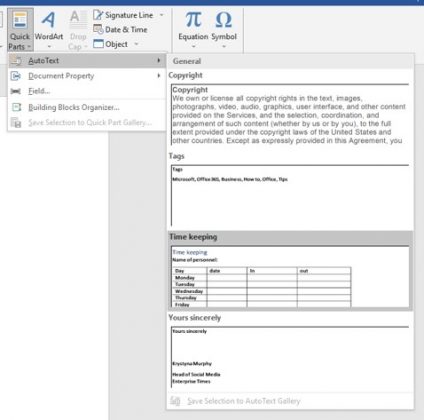Select the Tags entry title
The height and width of the screenshot is (420, 424).
coord(176,156)
